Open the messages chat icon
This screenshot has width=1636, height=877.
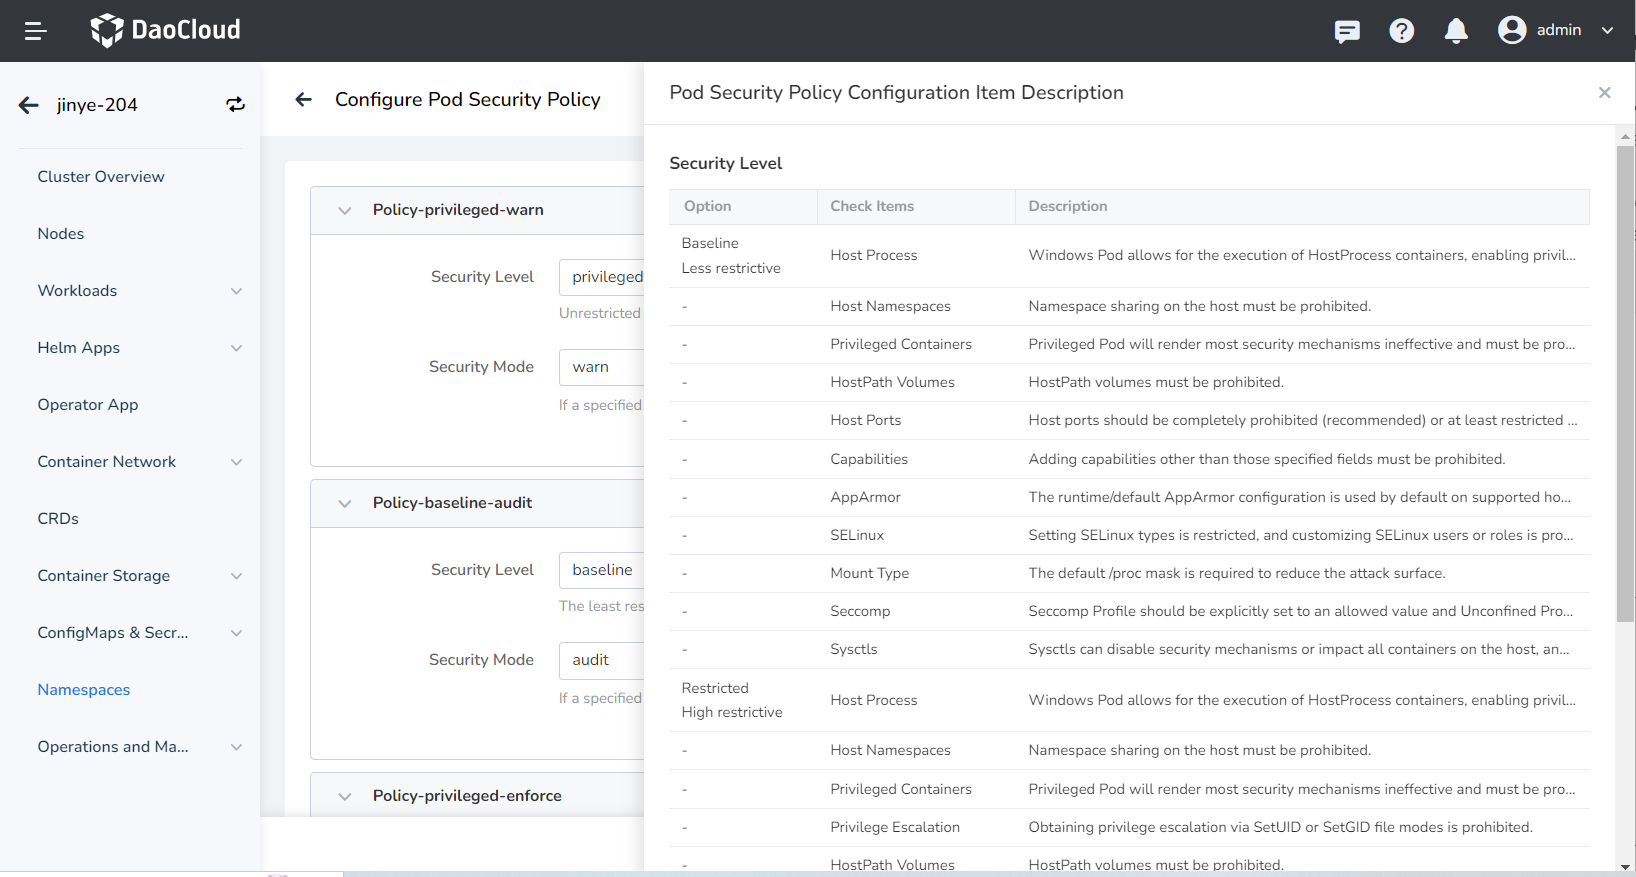(x=1347, y=31)
